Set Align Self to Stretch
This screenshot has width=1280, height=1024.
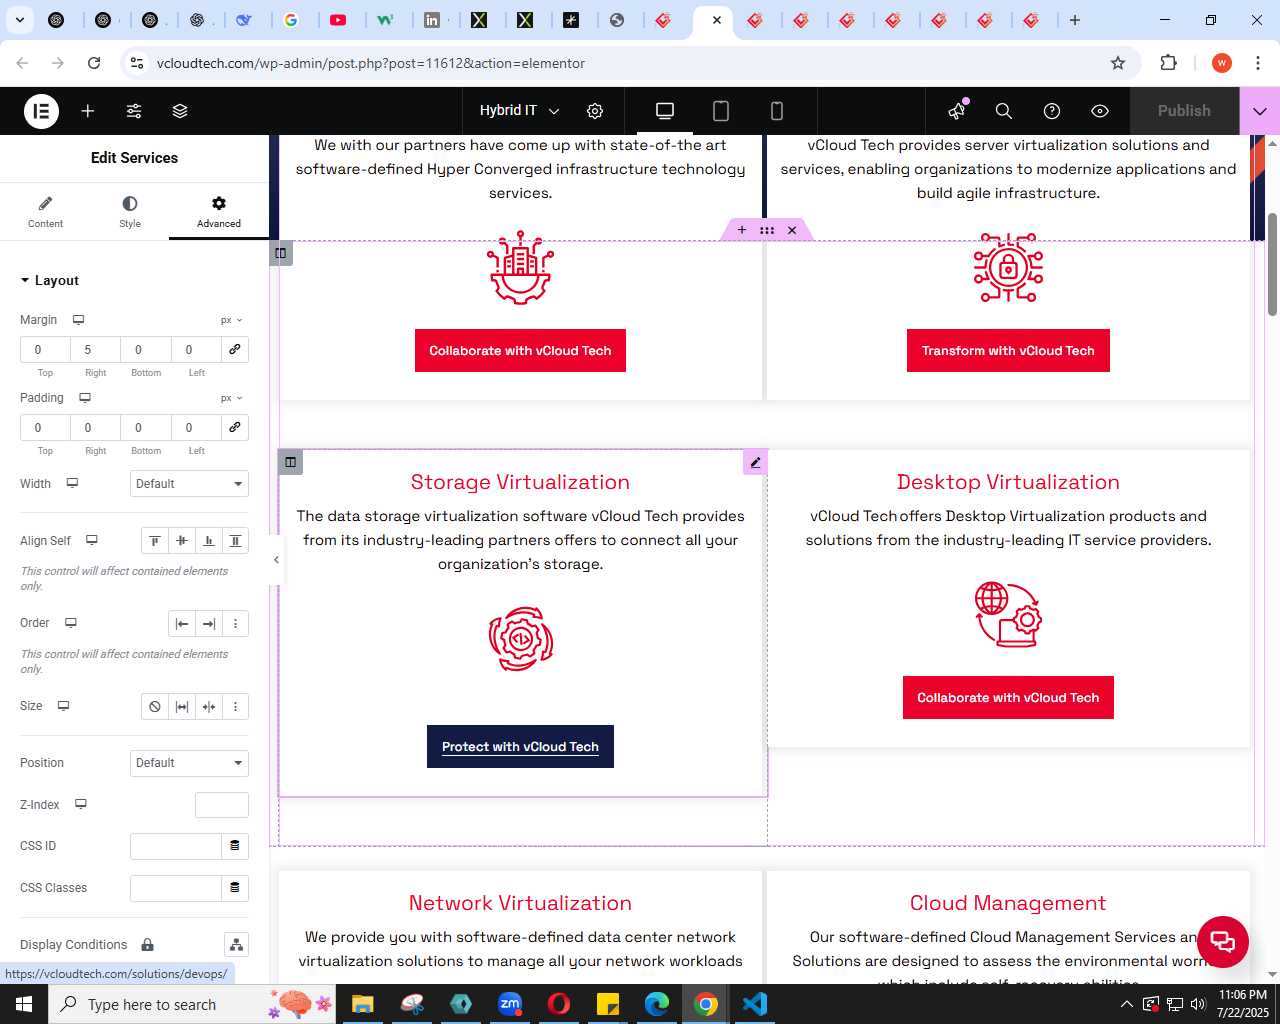click(236, 541)
